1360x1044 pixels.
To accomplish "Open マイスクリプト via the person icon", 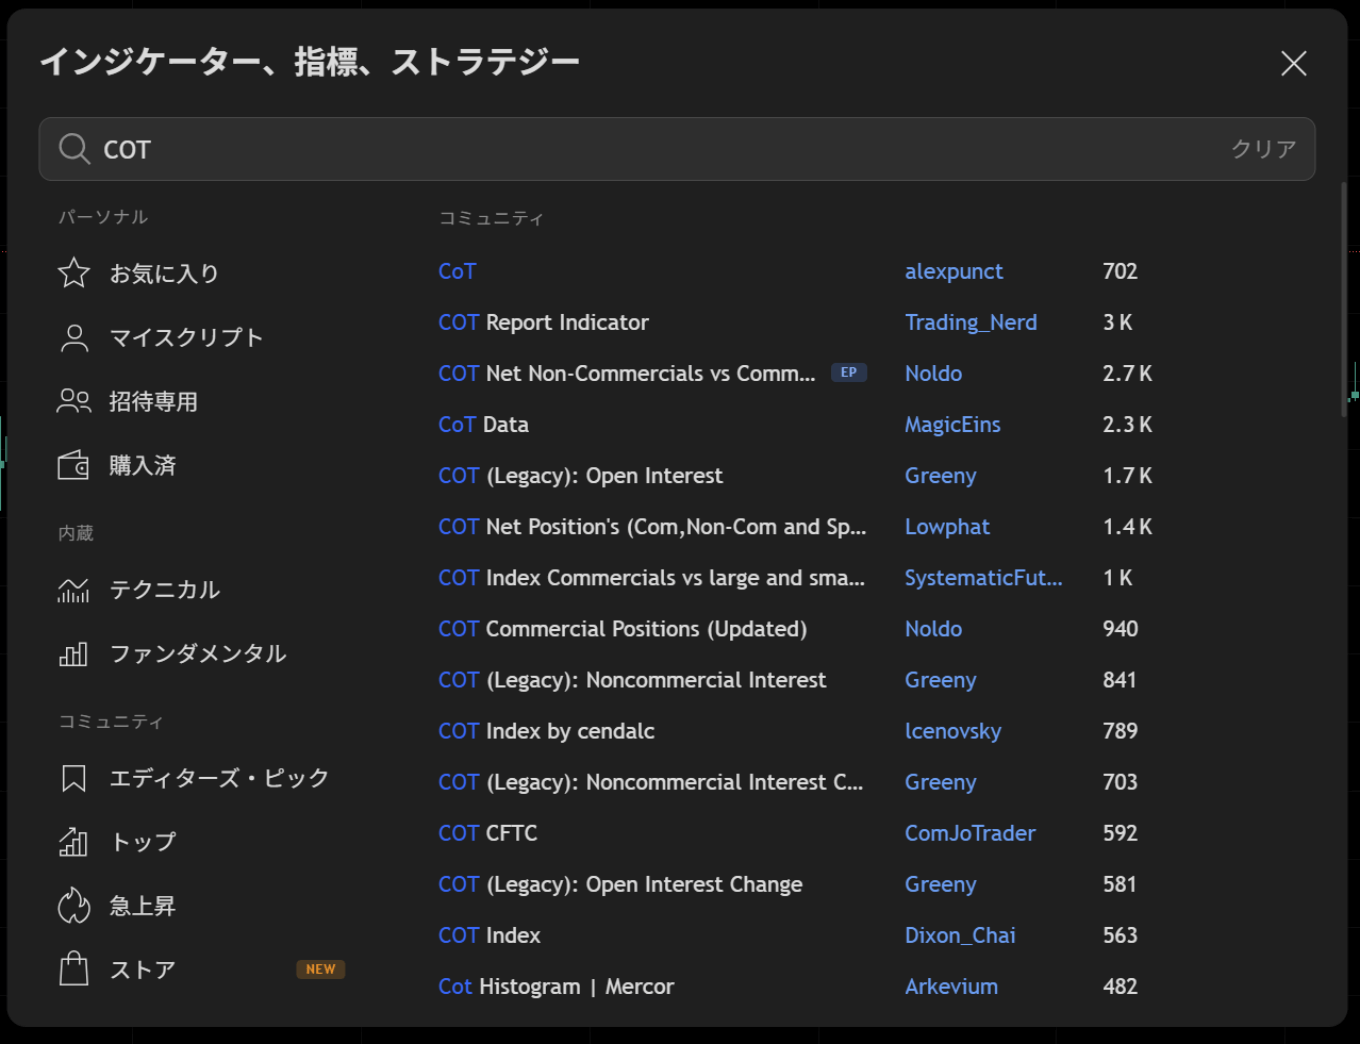I will click(73, 337).
